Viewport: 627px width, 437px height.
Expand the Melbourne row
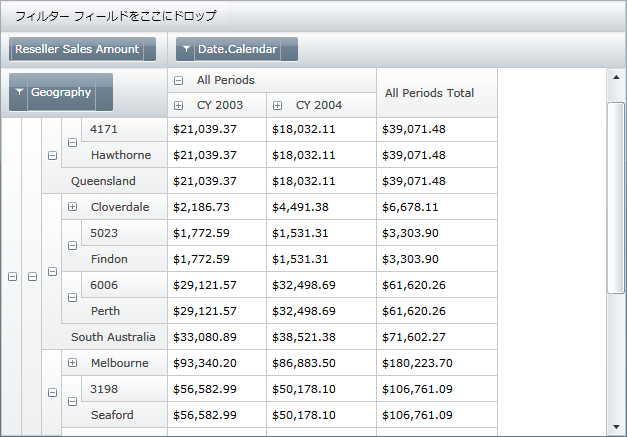(x=72, y=363)
